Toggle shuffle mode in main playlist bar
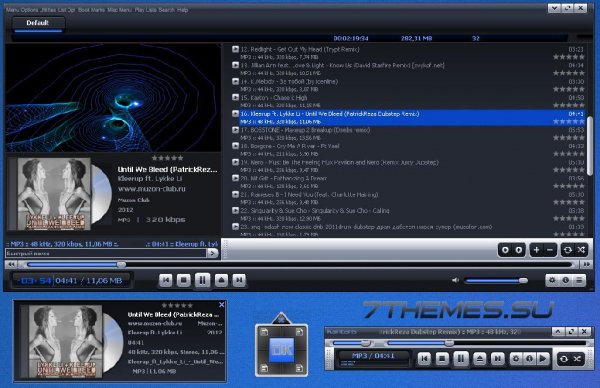This screenshot has height=388, width=600. click(x=581, y=250)
